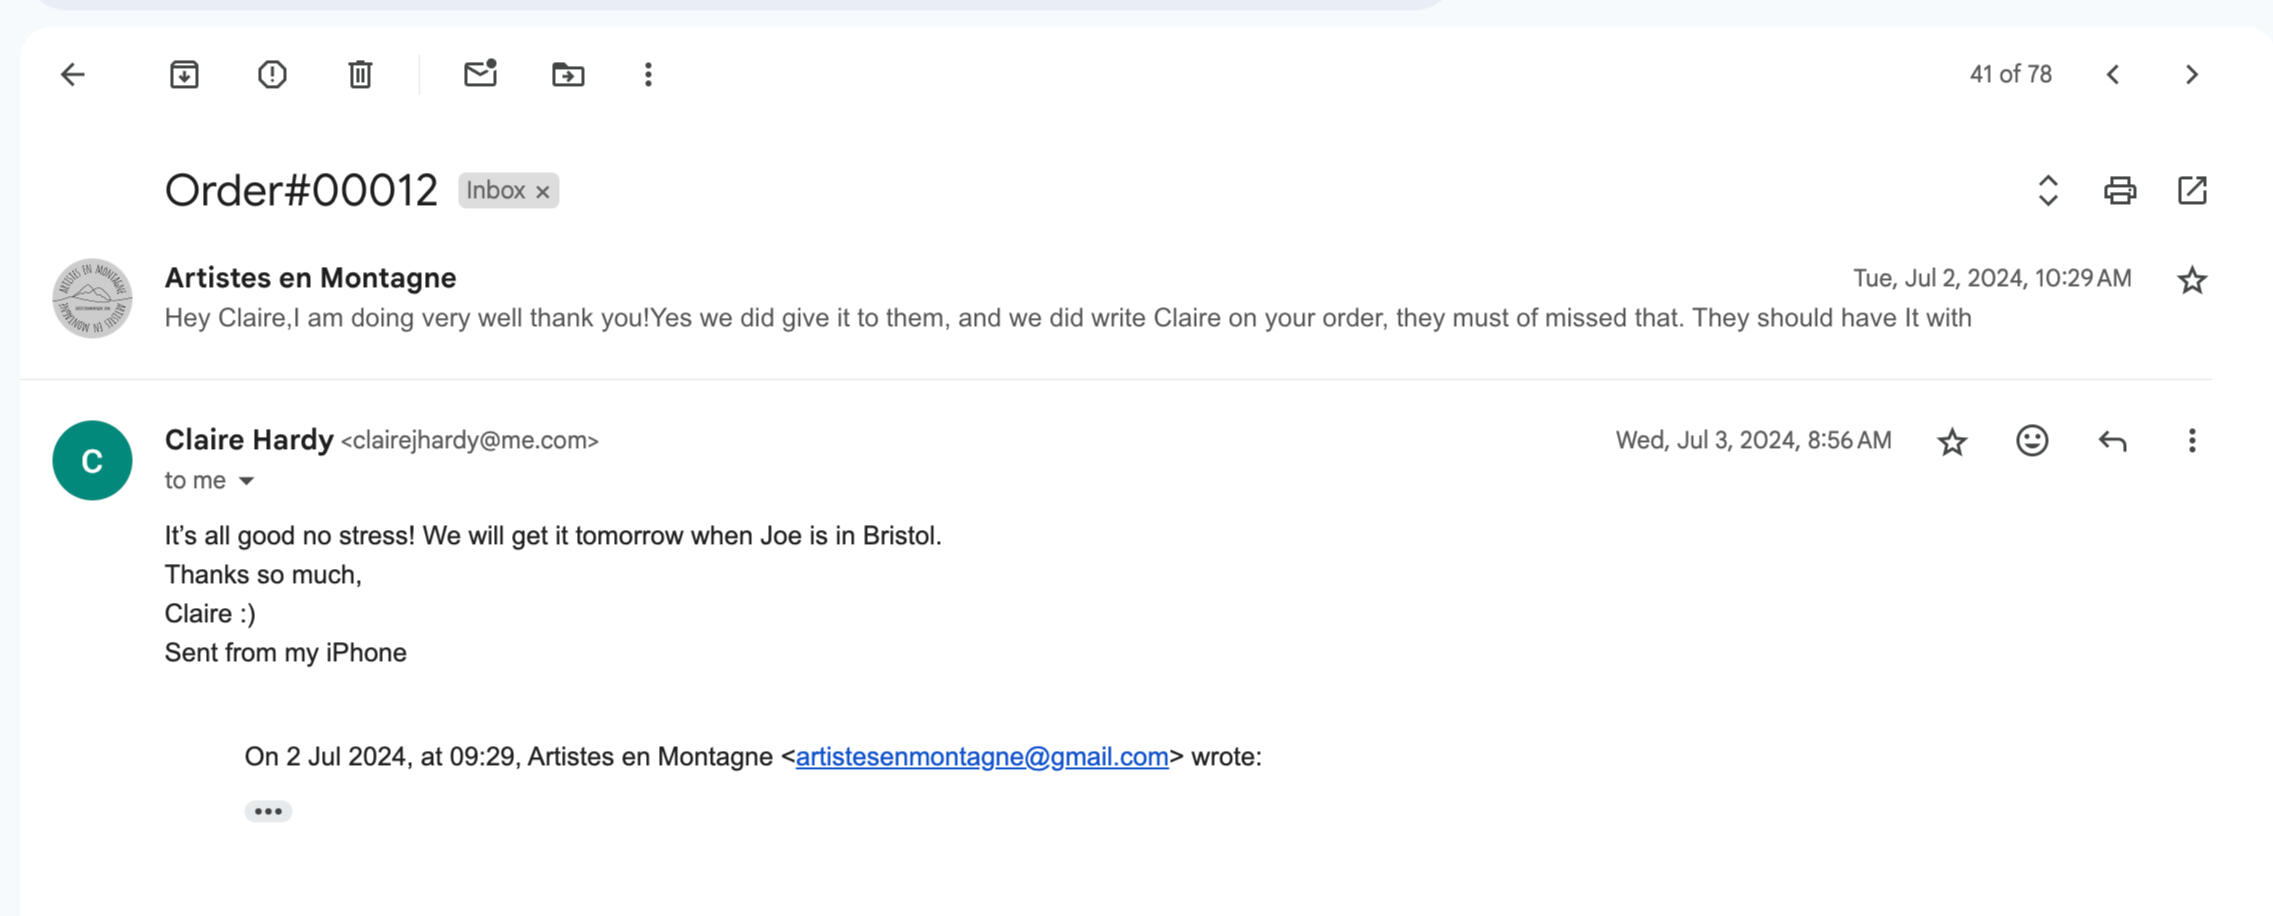The width and height of the screenshot is (2273, 916).
Task: Show recipient details next to 'to me'
Action: [x=246, y=481]
